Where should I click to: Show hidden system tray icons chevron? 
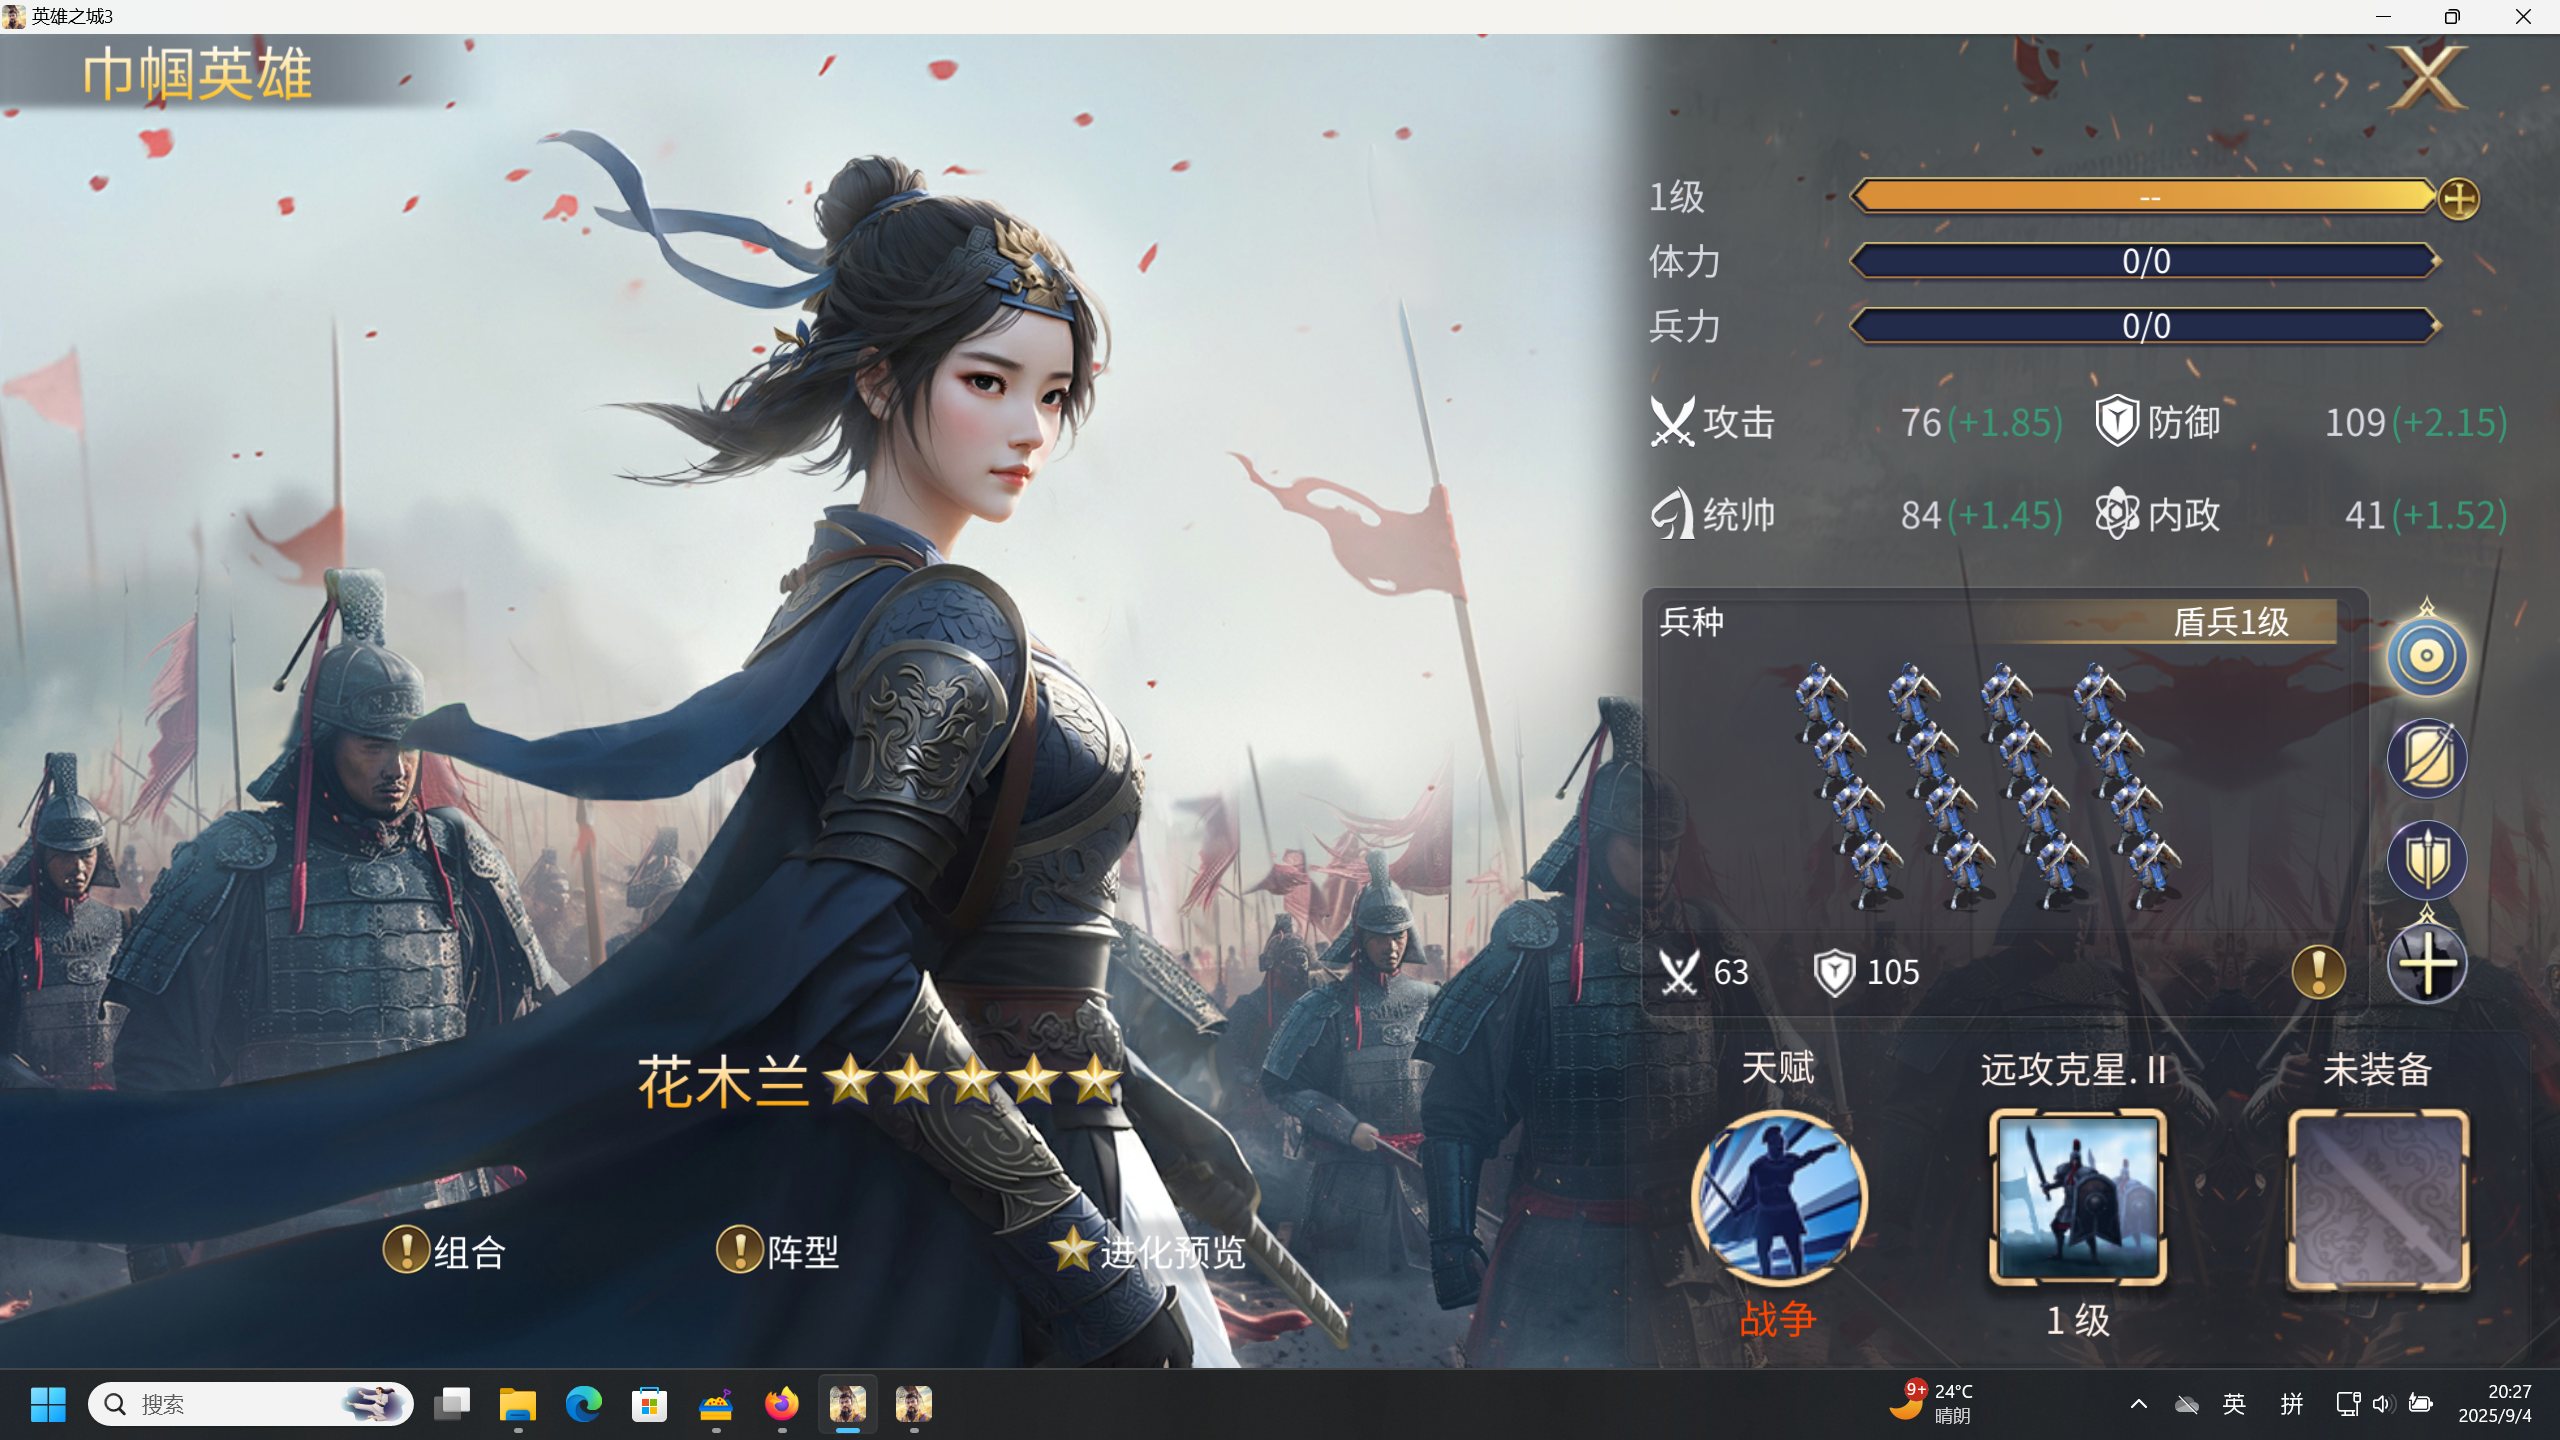click(2138, 1404)
